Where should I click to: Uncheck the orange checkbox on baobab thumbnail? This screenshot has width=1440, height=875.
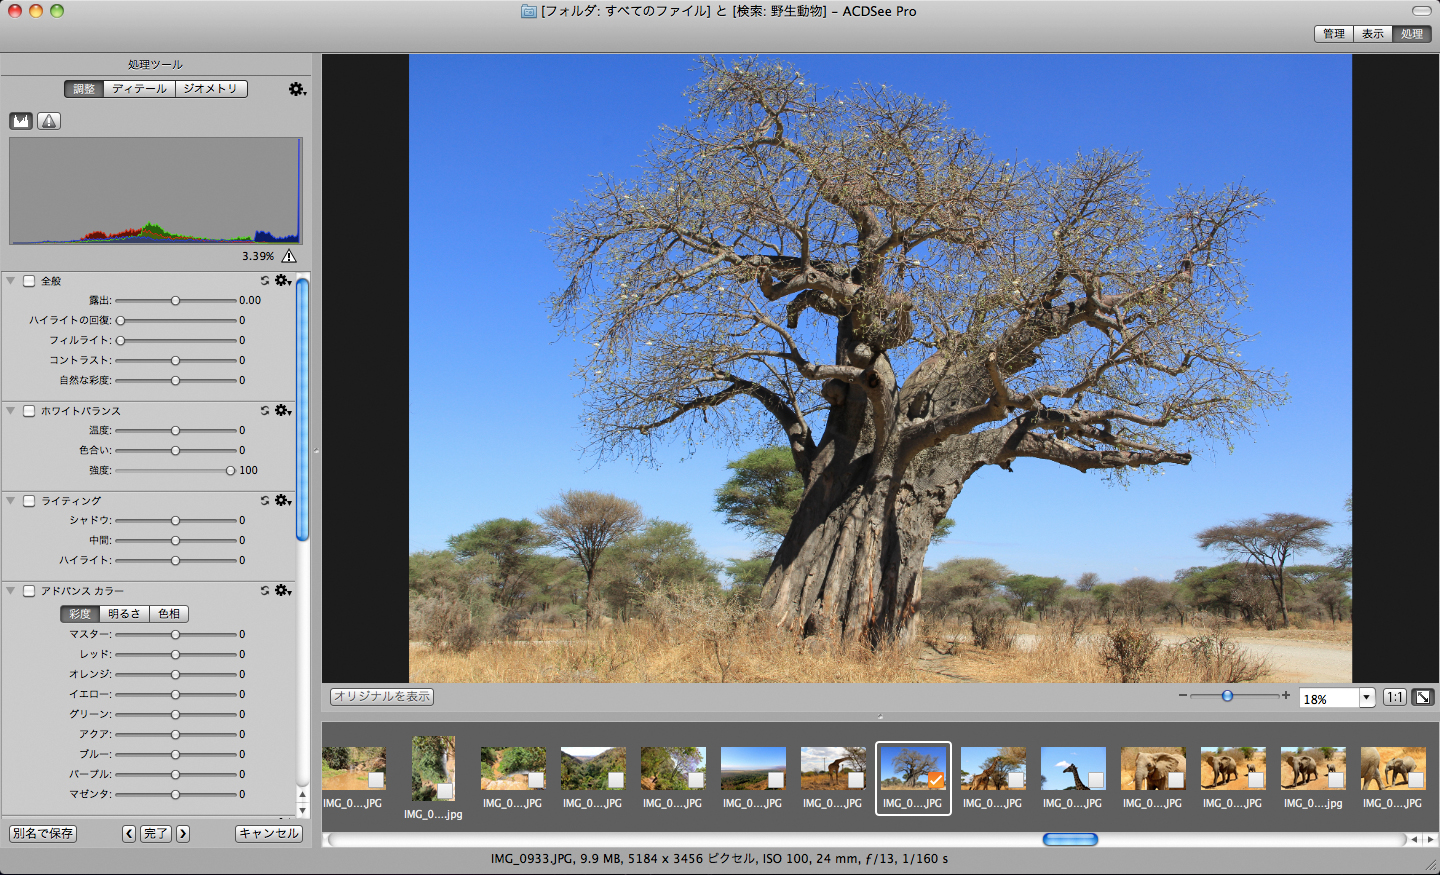coord(936,780)
